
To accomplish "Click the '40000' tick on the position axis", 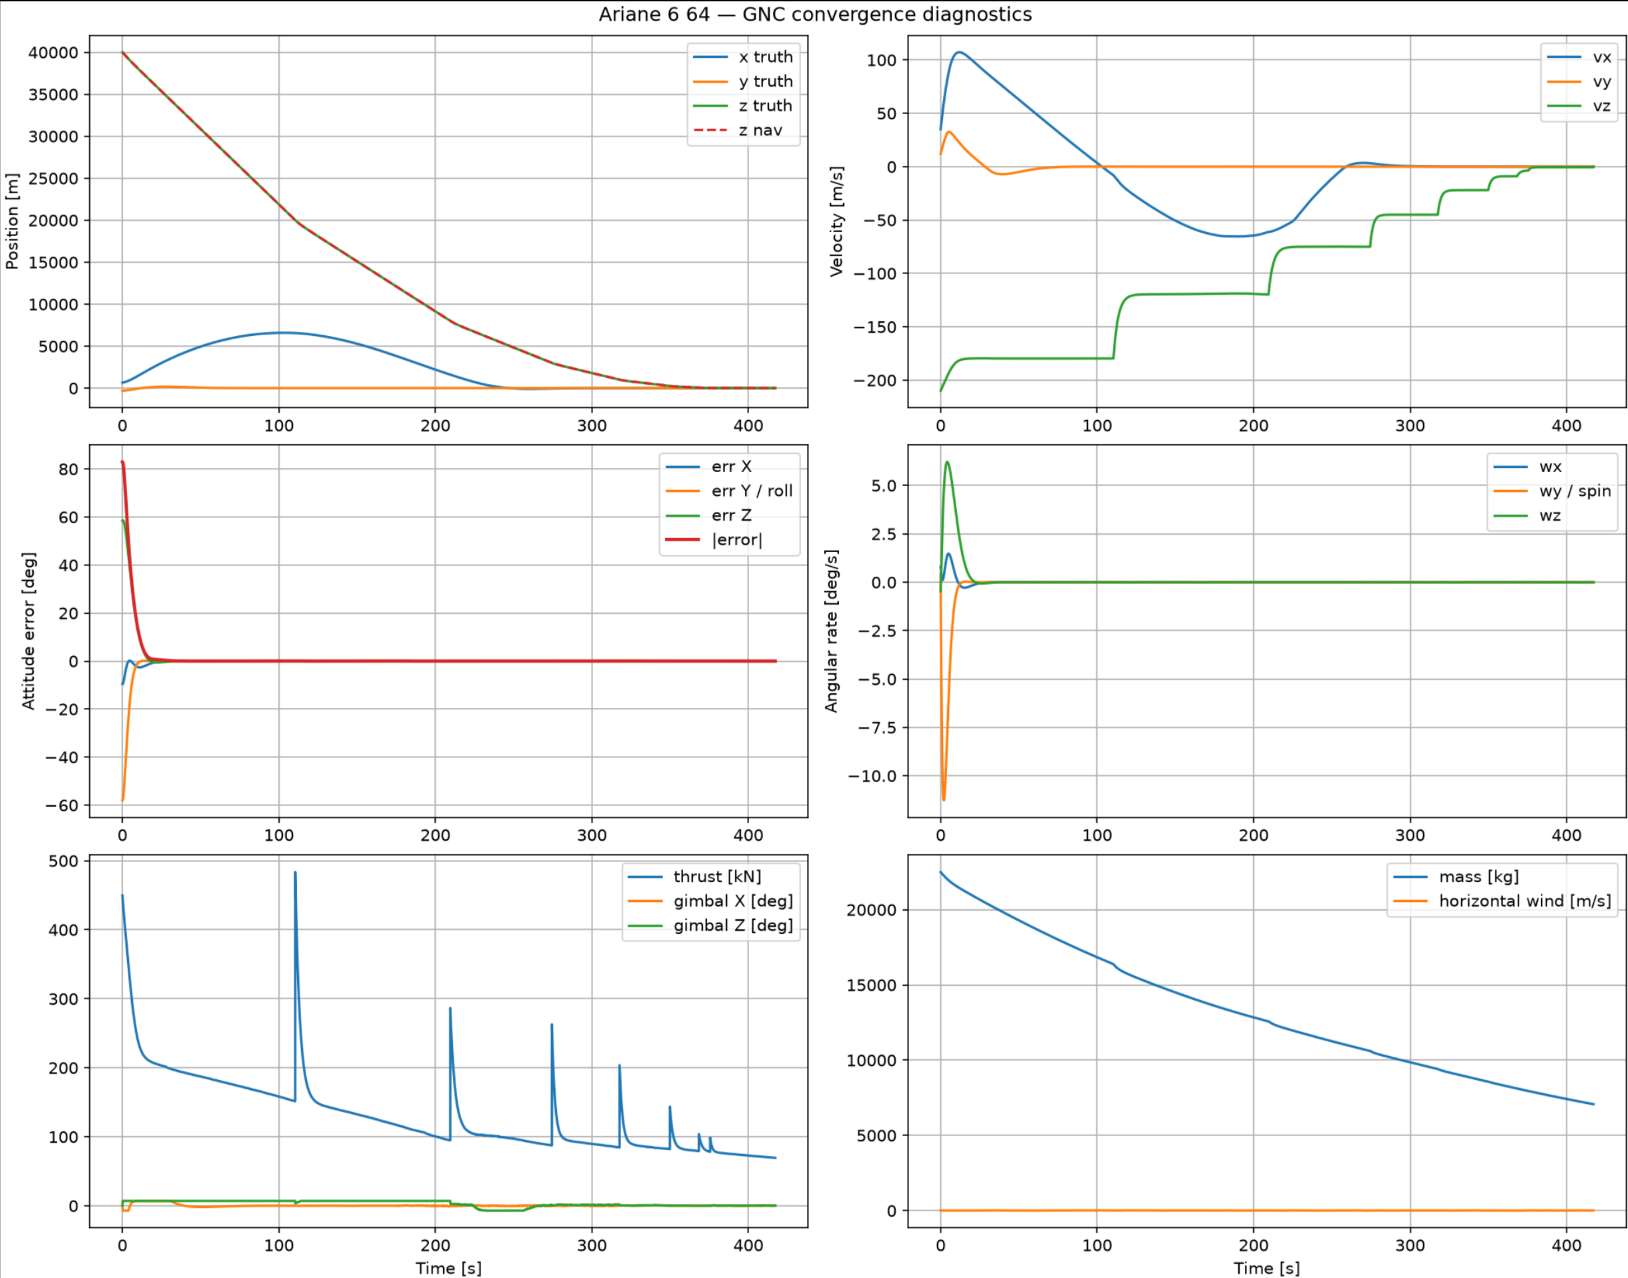I will pos(53,53).
